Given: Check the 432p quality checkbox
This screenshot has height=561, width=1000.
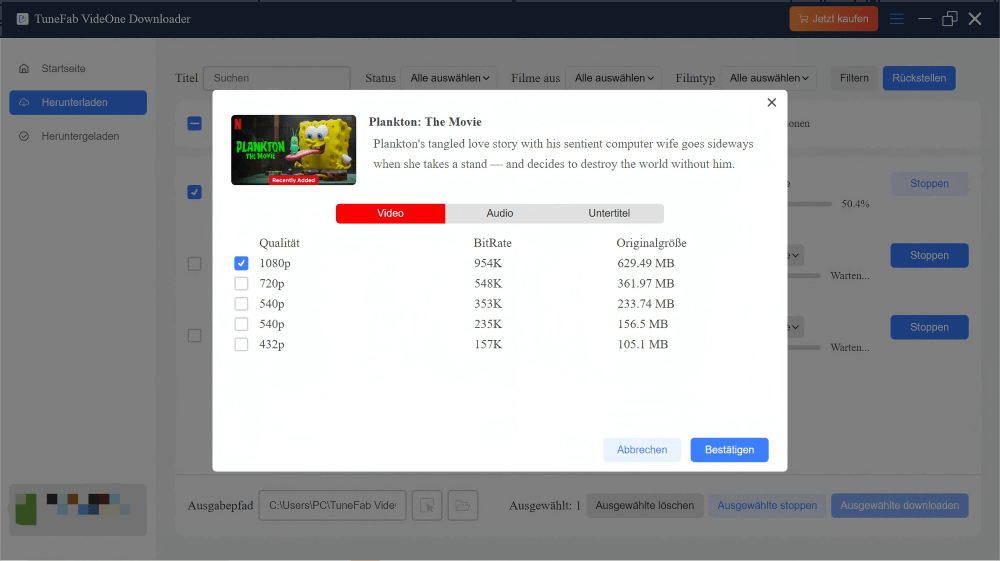Looking at the screenshot, I should (x=241, y=344).
